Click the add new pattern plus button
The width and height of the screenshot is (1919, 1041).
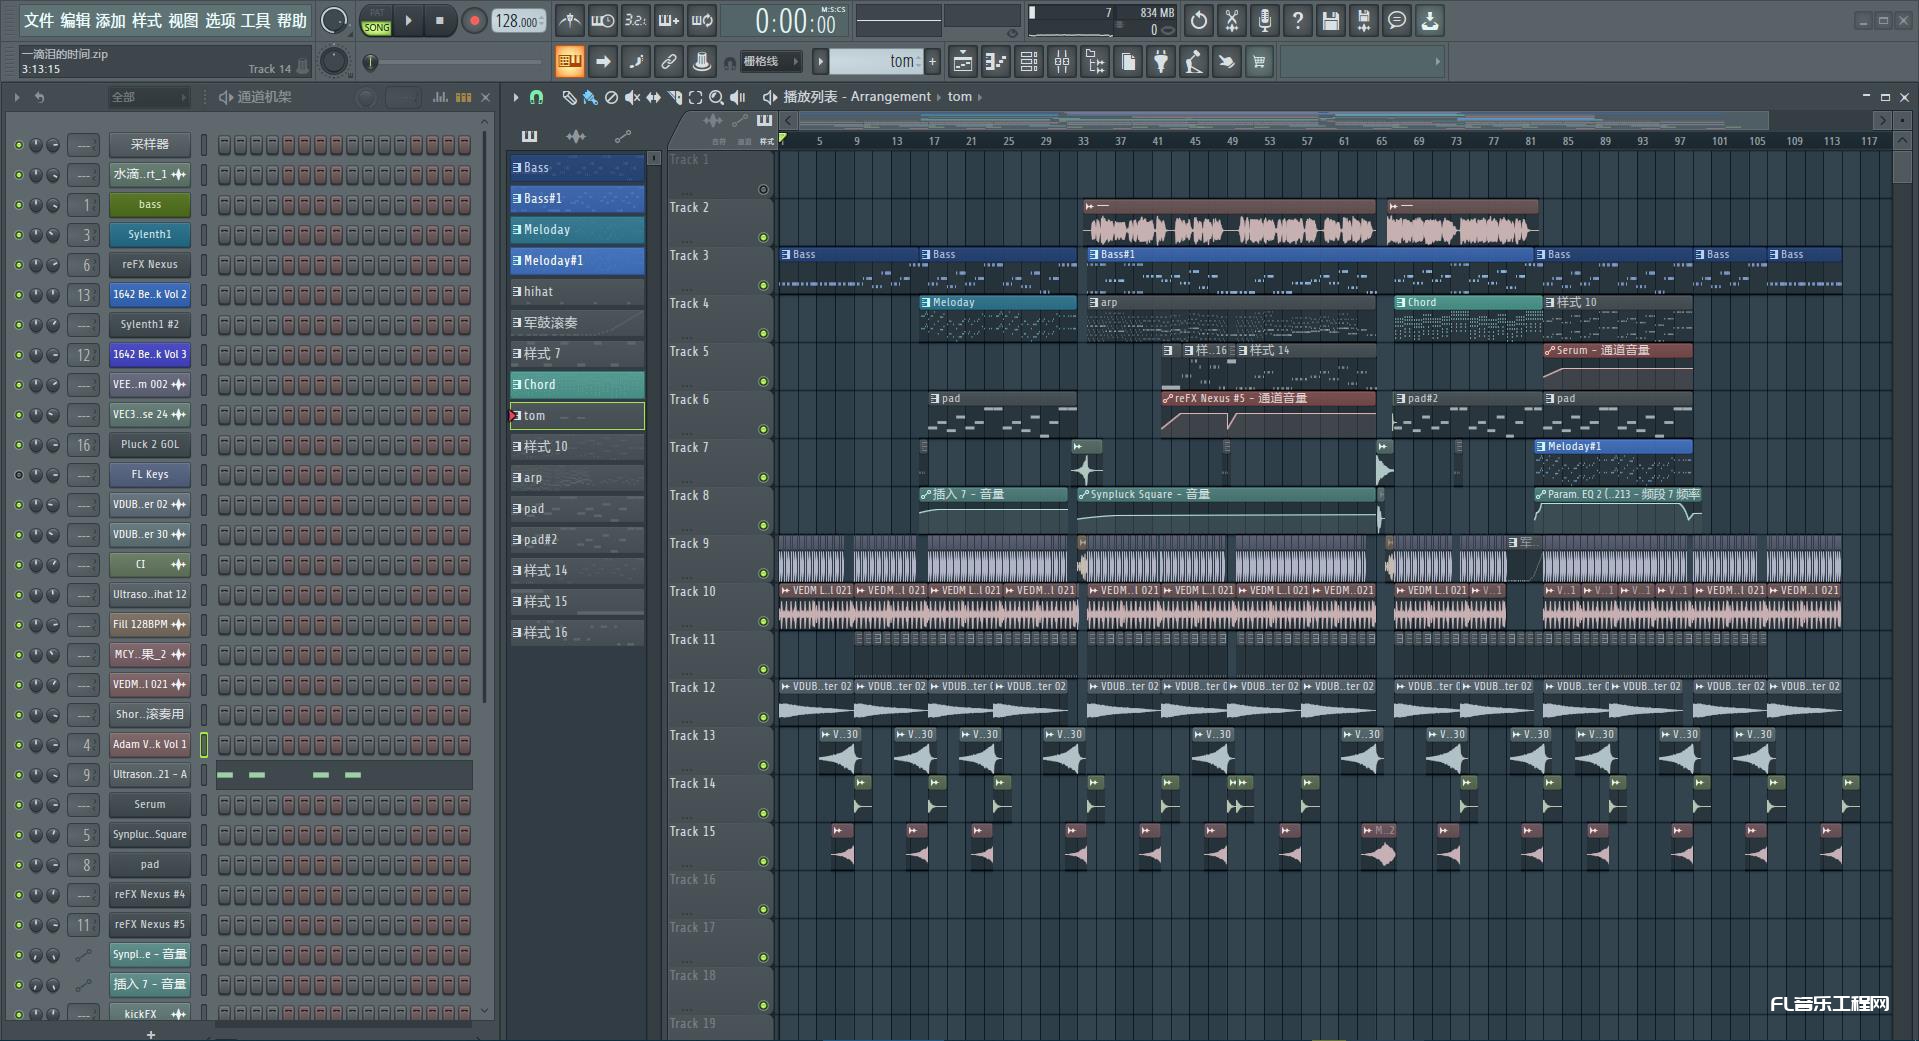(x=932, y=62)
